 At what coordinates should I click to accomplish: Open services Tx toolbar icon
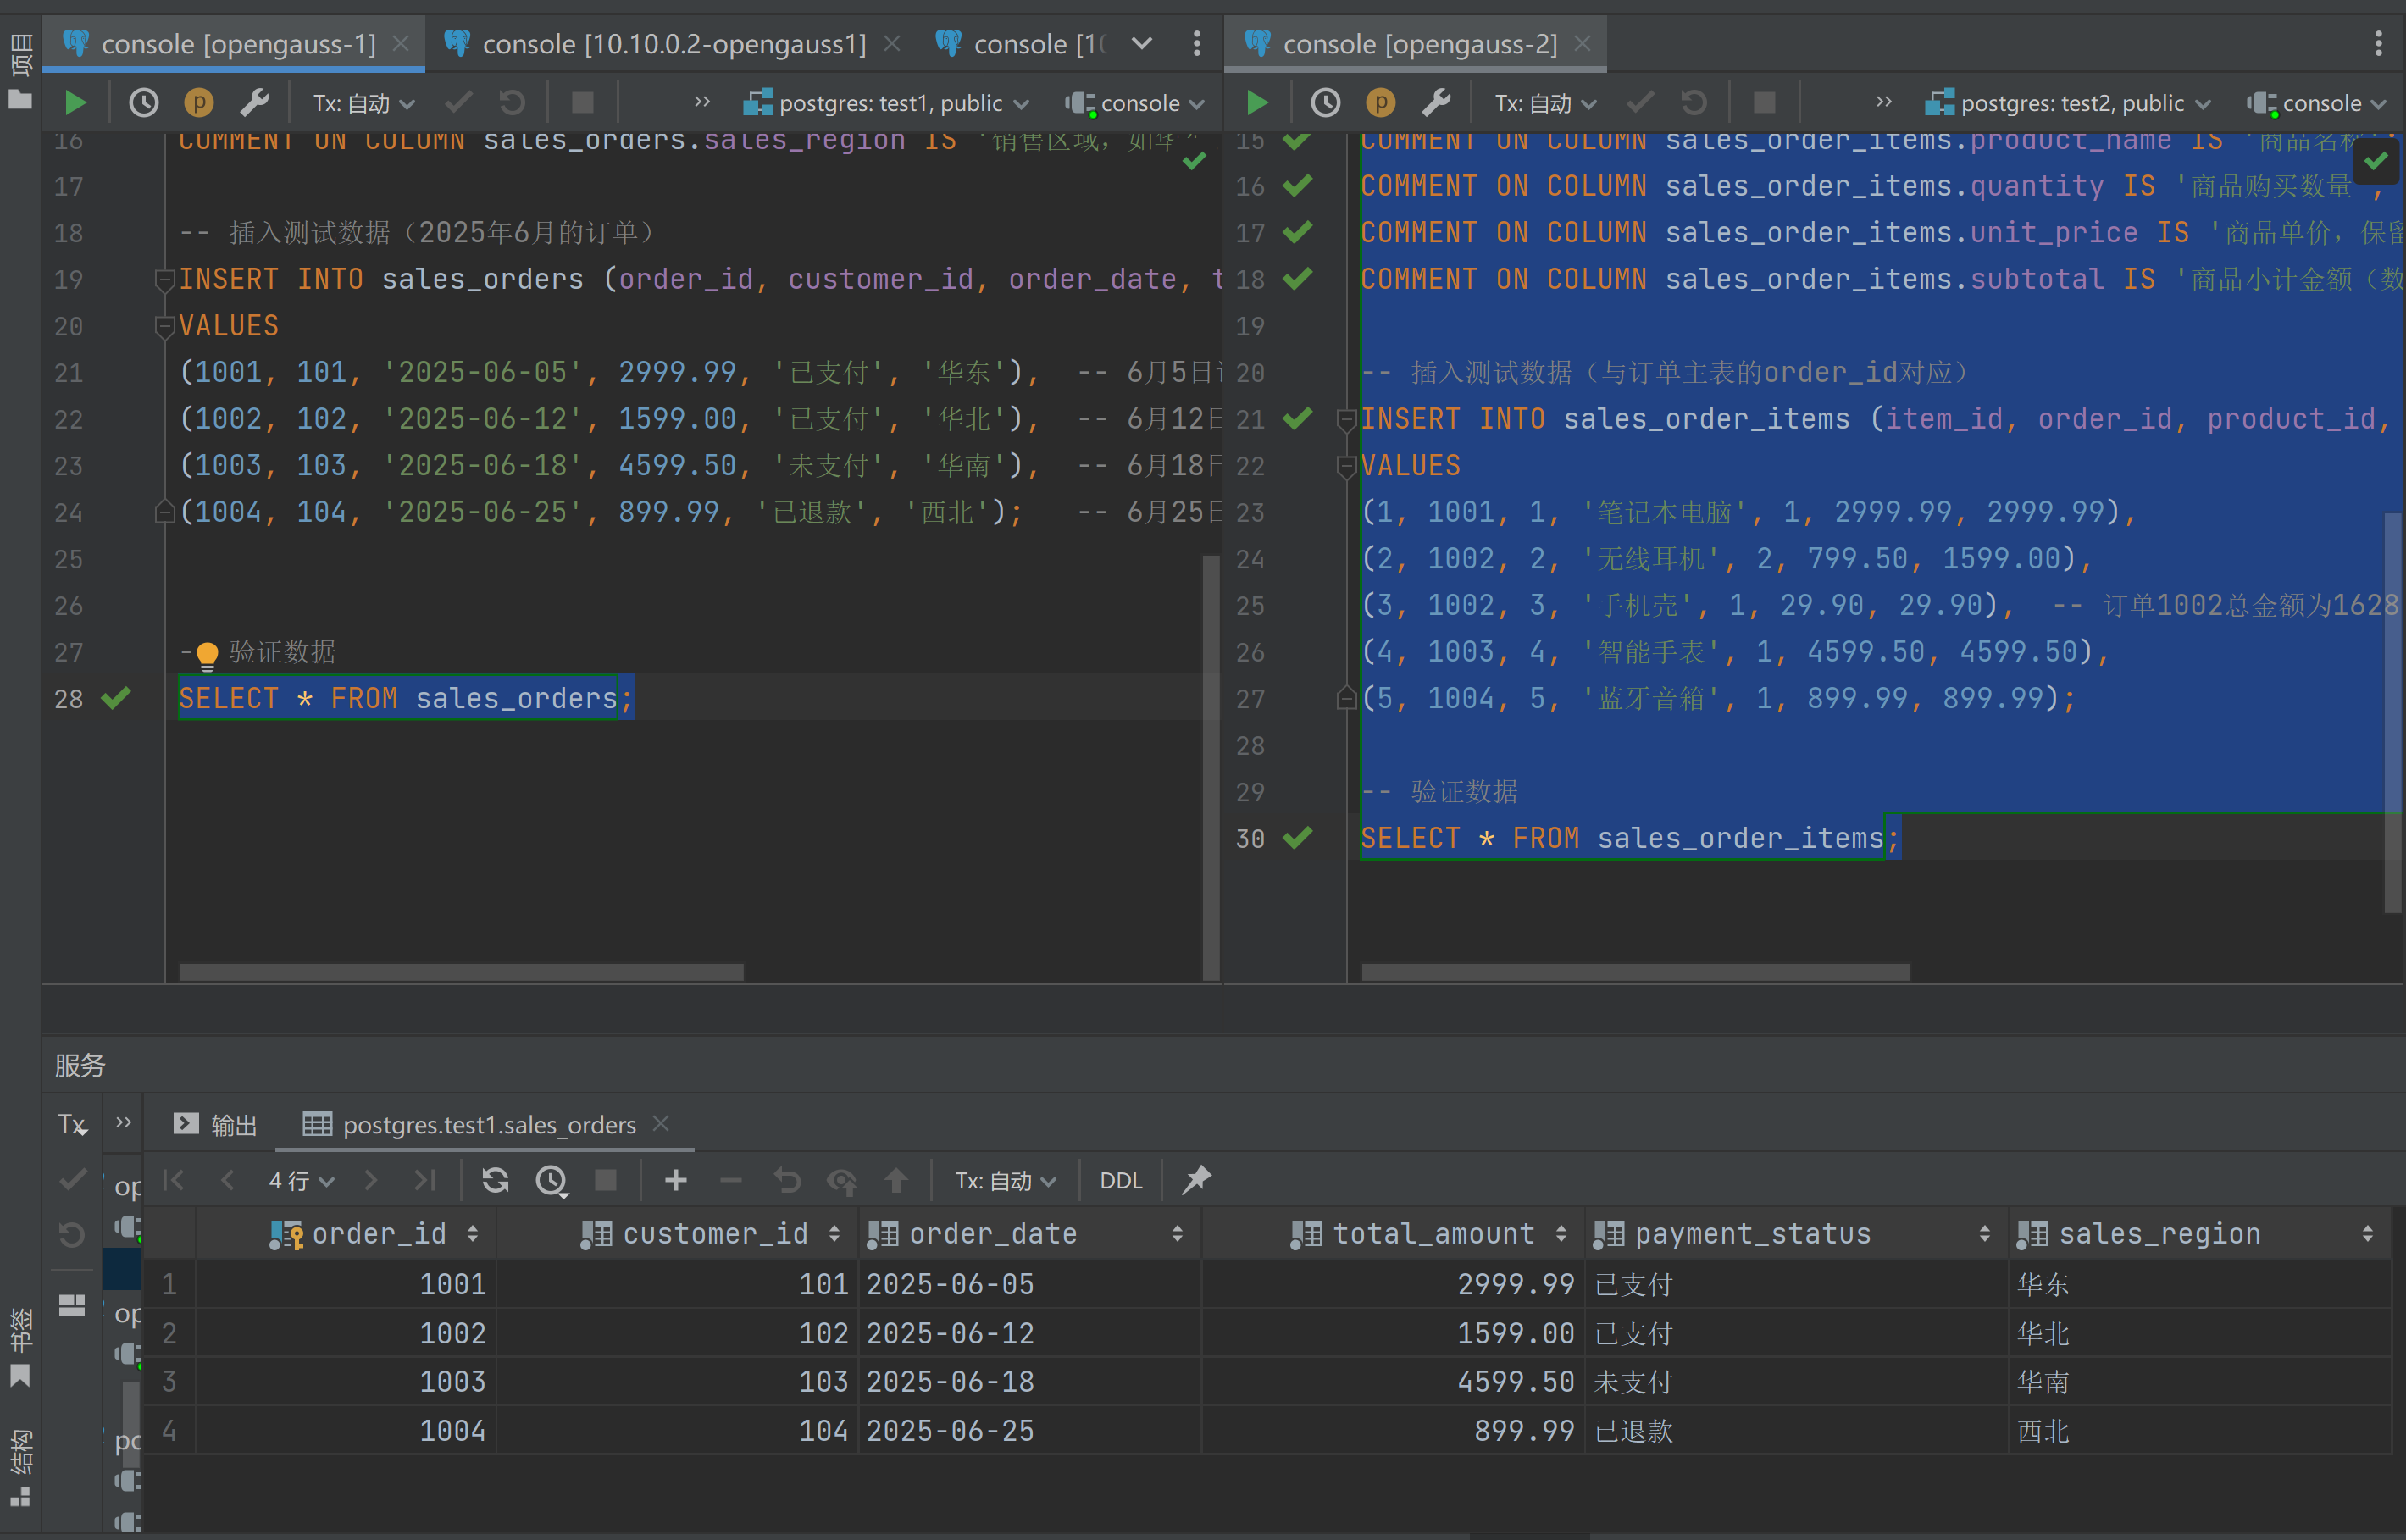[72, 1125]
